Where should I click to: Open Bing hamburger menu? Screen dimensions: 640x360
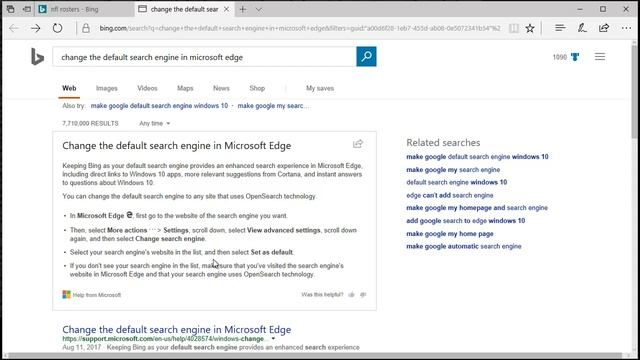tap(600, 57)
